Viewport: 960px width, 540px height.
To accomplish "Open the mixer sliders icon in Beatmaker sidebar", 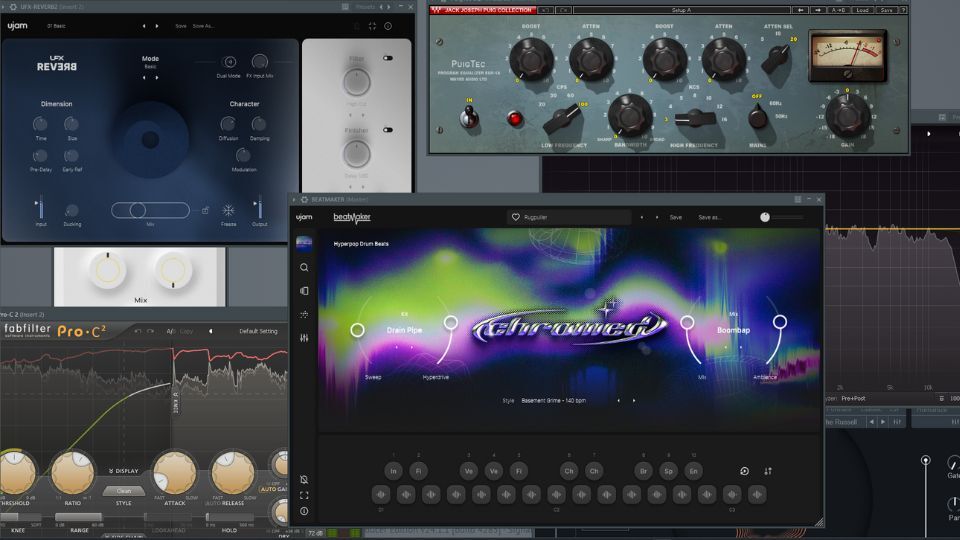I will [x=304, y=338].
